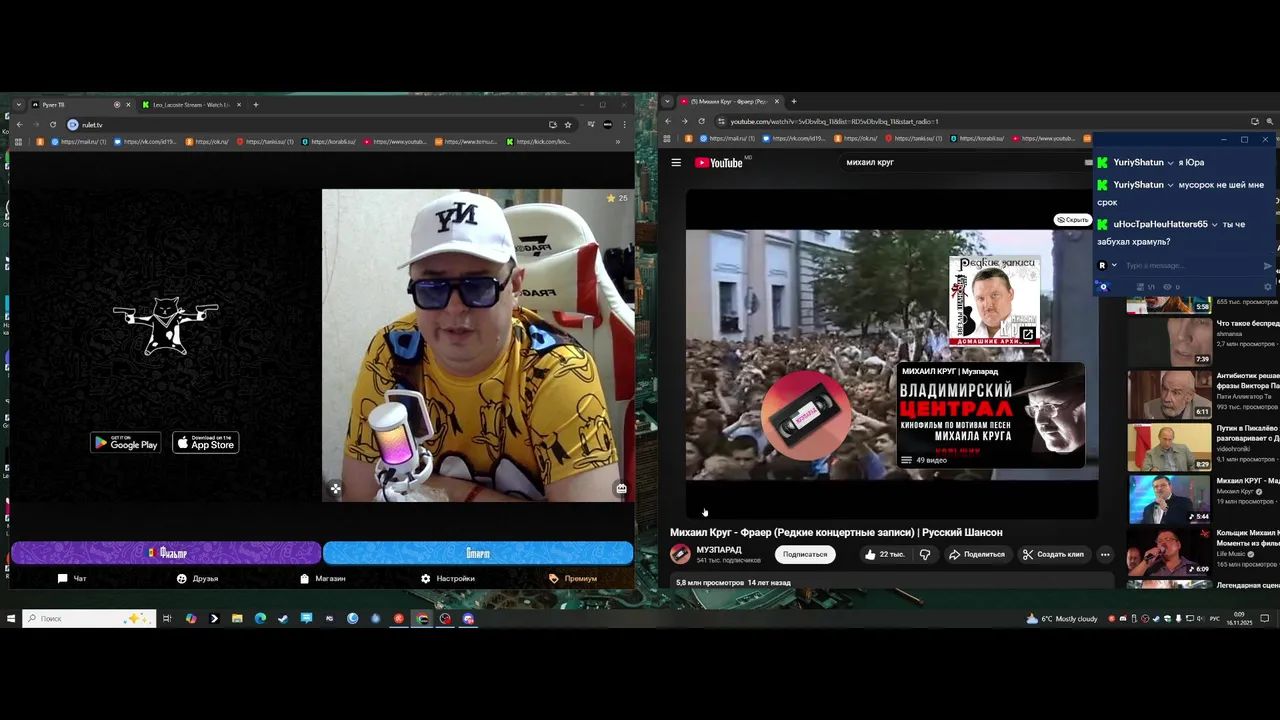Open Настройки in rulet.tv bottom bar
This screenshot has width=1280, height=720.
click(448, 578)
